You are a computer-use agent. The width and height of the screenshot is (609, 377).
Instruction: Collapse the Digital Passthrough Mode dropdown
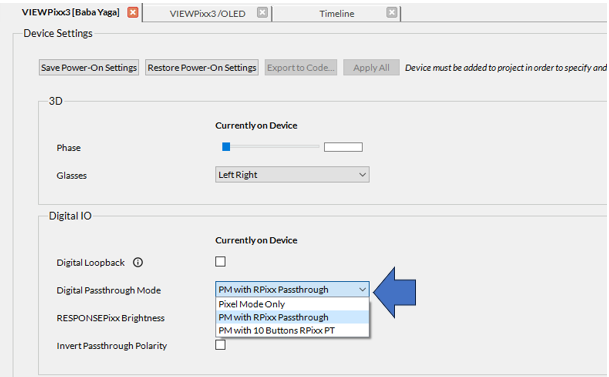[x=292, y=290]
